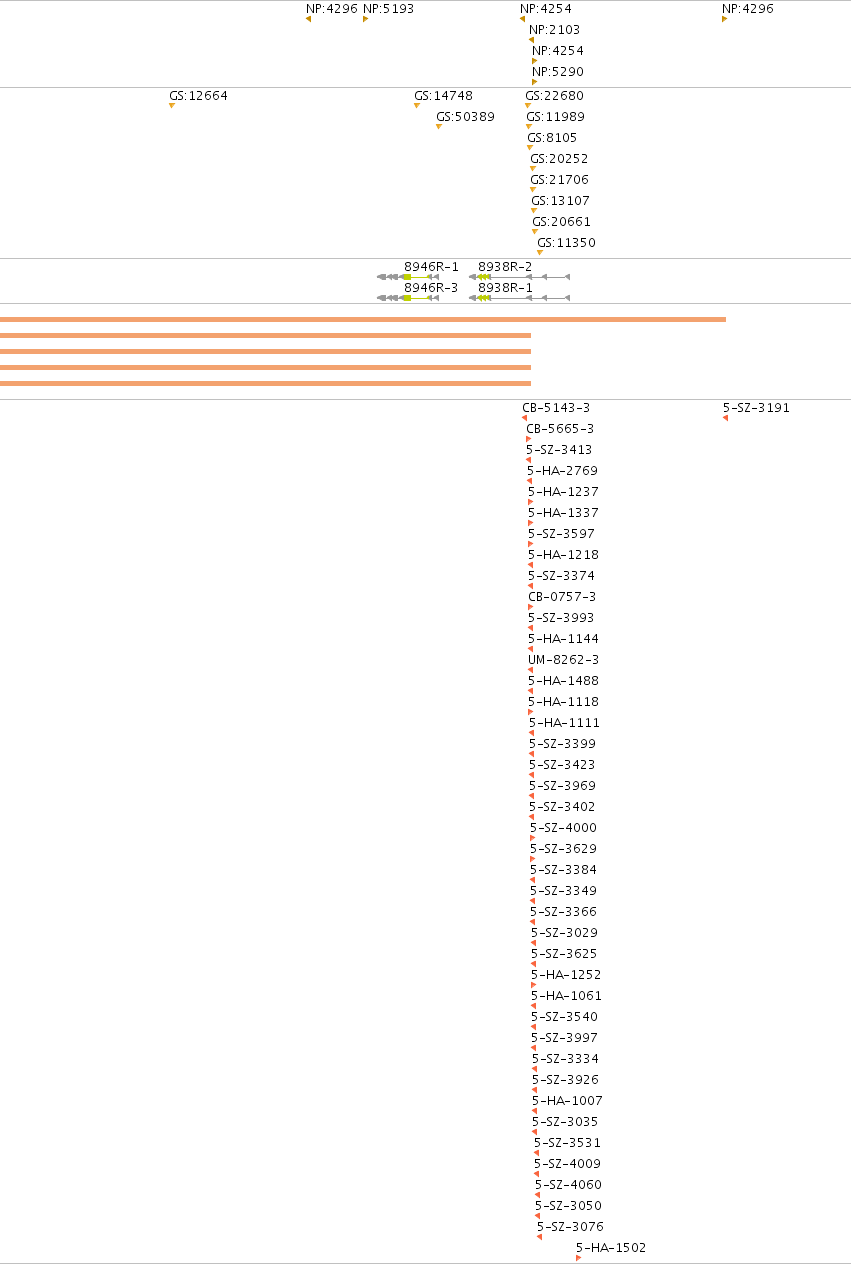Viewport: 851px width, 1264px height.
Task: Select the CB-5665-3 insertion
Action: (x=560, y=429)
